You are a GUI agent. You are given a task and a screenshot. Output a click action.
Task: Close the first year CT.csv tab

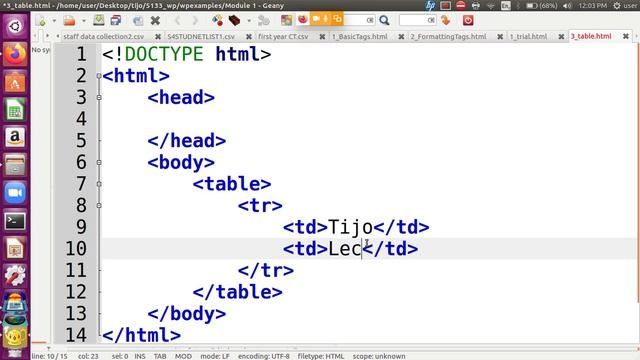(x=322, y=37)
